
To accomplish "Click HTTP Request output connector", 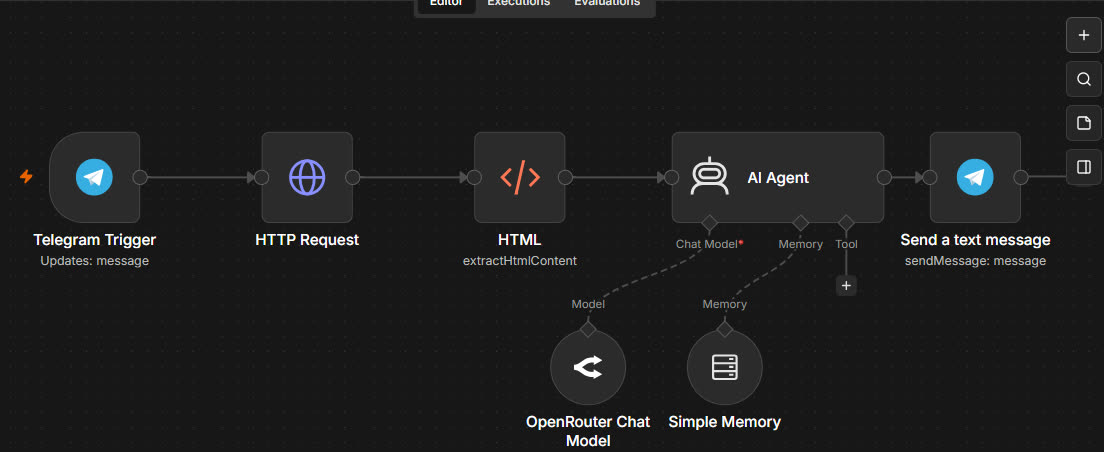I will (353, 177).
